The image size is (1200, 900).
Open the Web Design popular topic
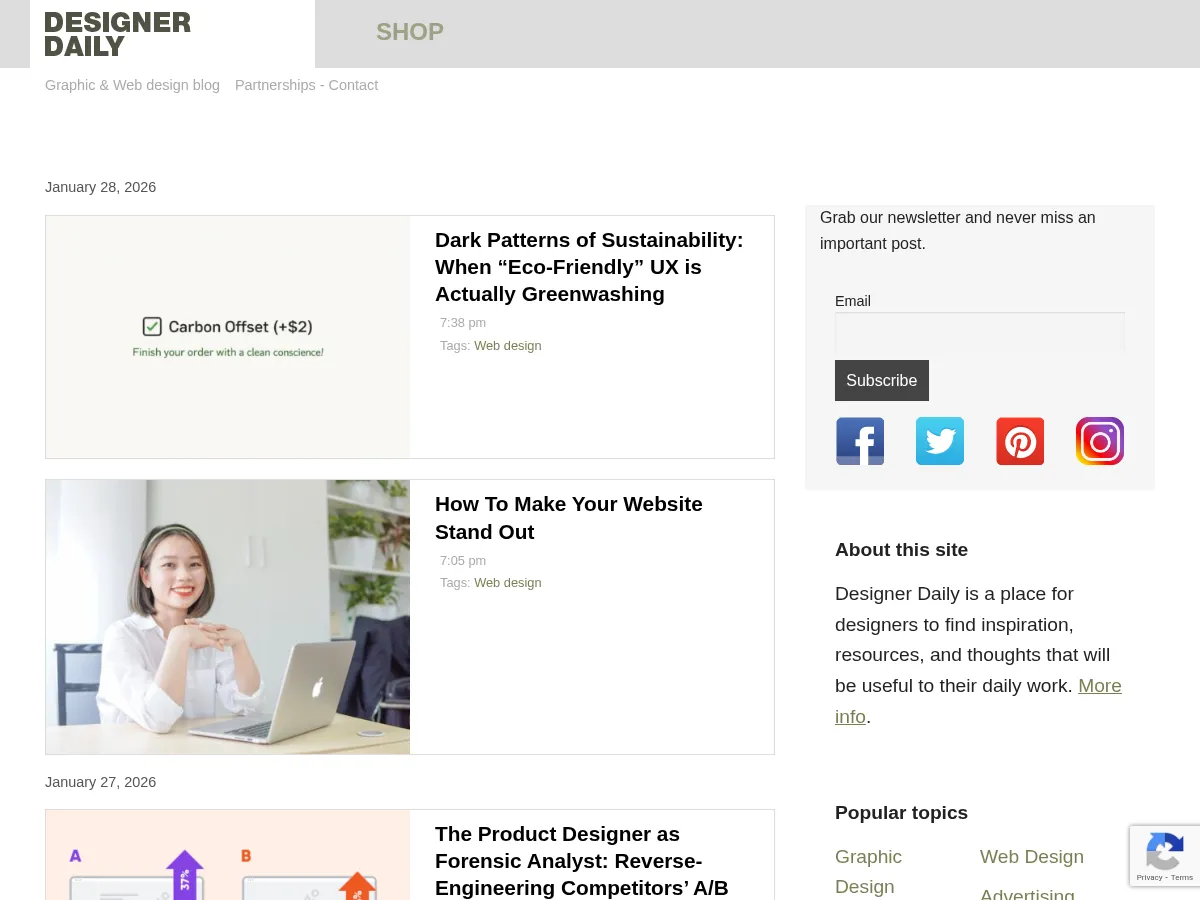pos(1032,857)
